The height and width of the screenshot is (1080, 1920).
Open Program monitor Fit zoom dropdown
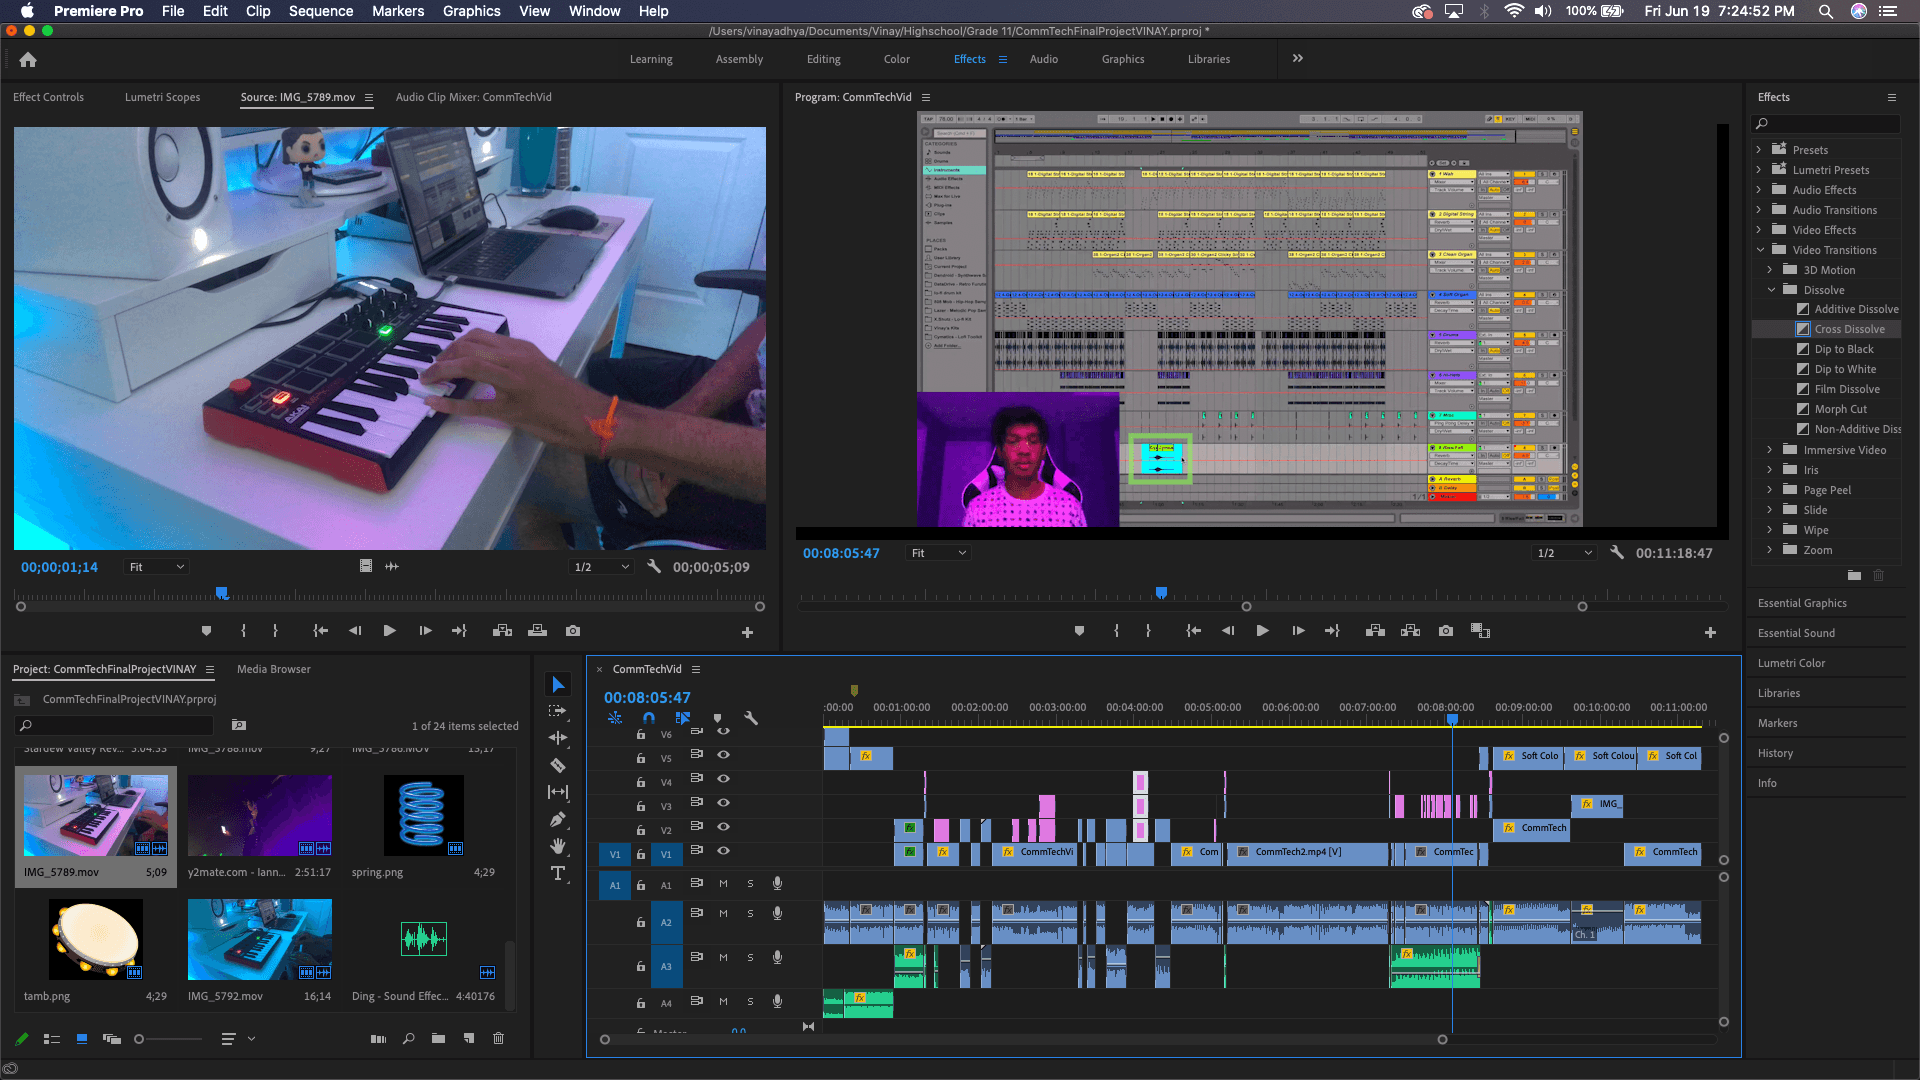coord(939,553)
